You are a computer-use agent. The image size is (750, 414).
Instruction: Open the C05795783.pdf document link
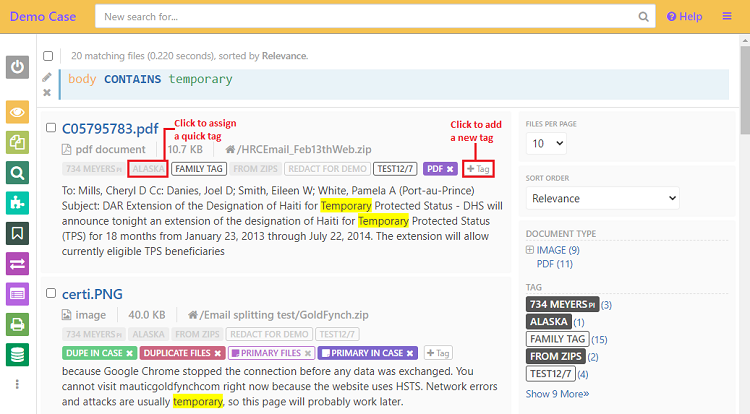[x=110, y=128]
